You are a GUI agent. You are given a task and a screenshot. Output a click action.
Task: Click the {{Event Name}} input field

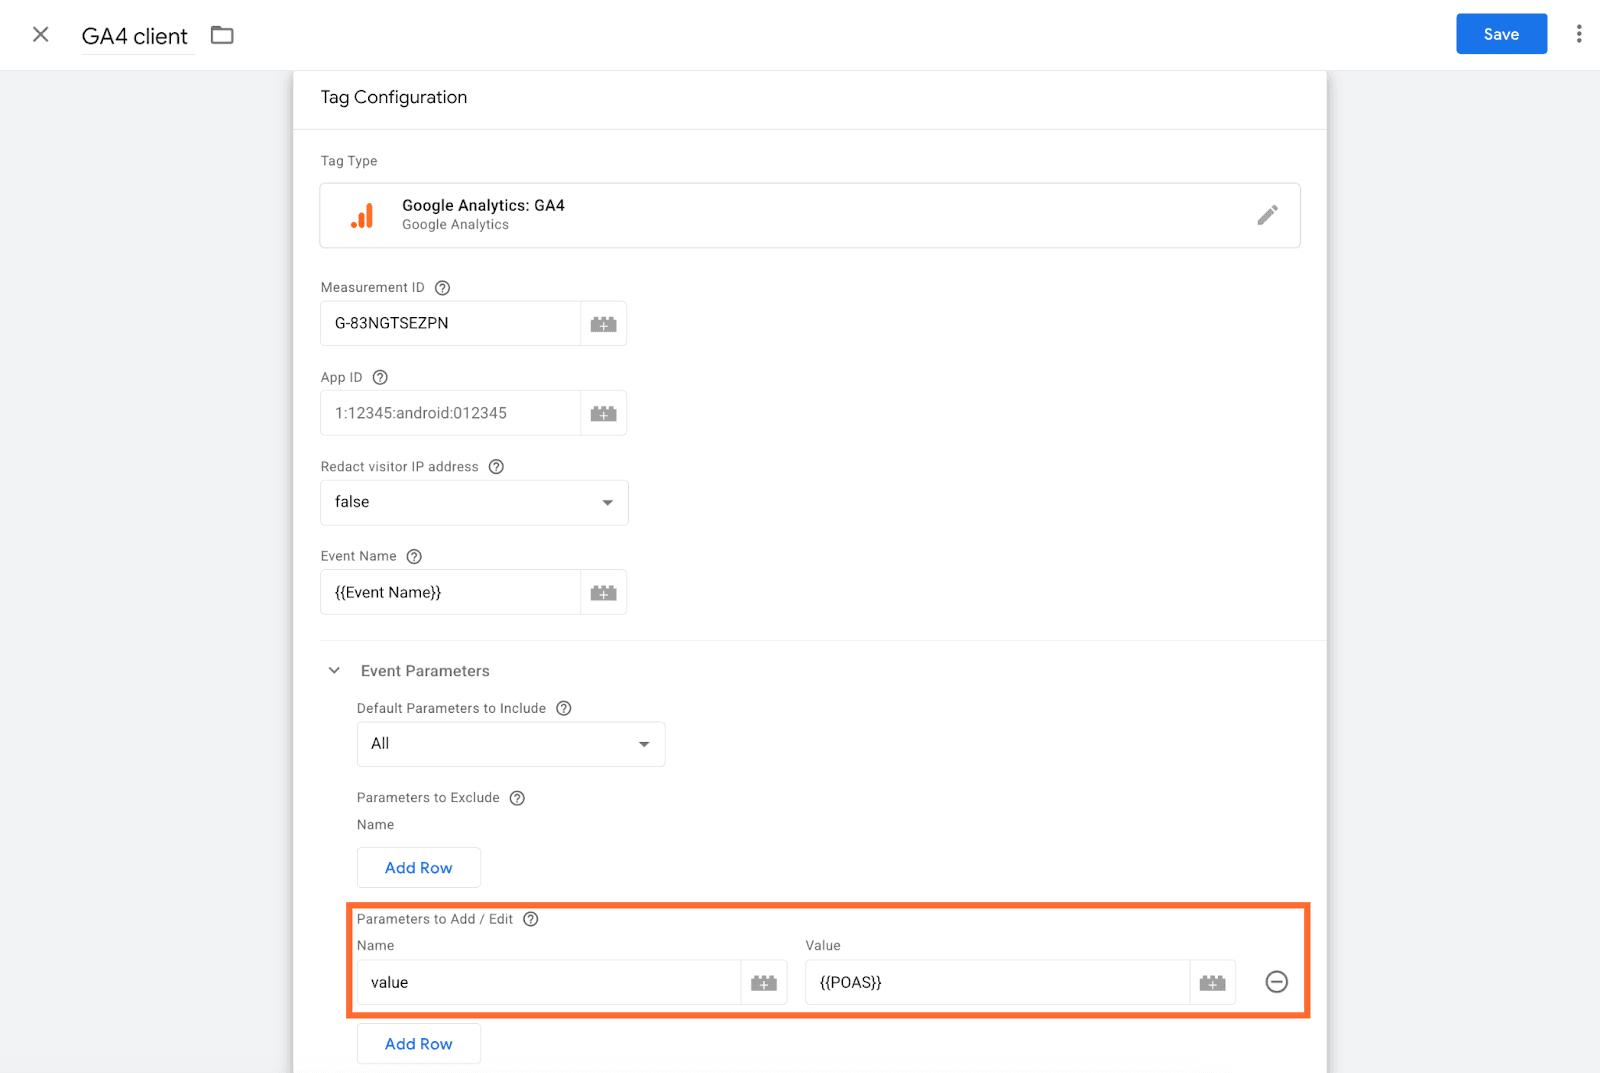[449, 592]
